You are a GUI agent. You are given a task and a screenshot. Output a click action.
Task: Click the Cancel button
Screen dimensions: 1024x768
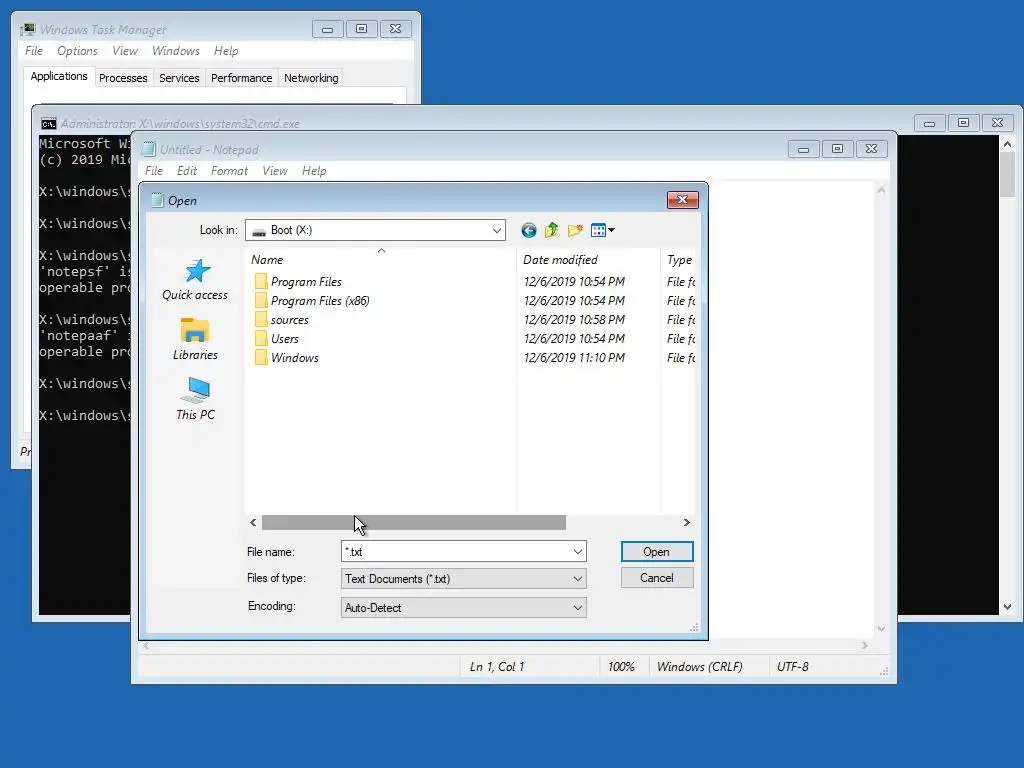pyautogui.click(x=657, y=578)
